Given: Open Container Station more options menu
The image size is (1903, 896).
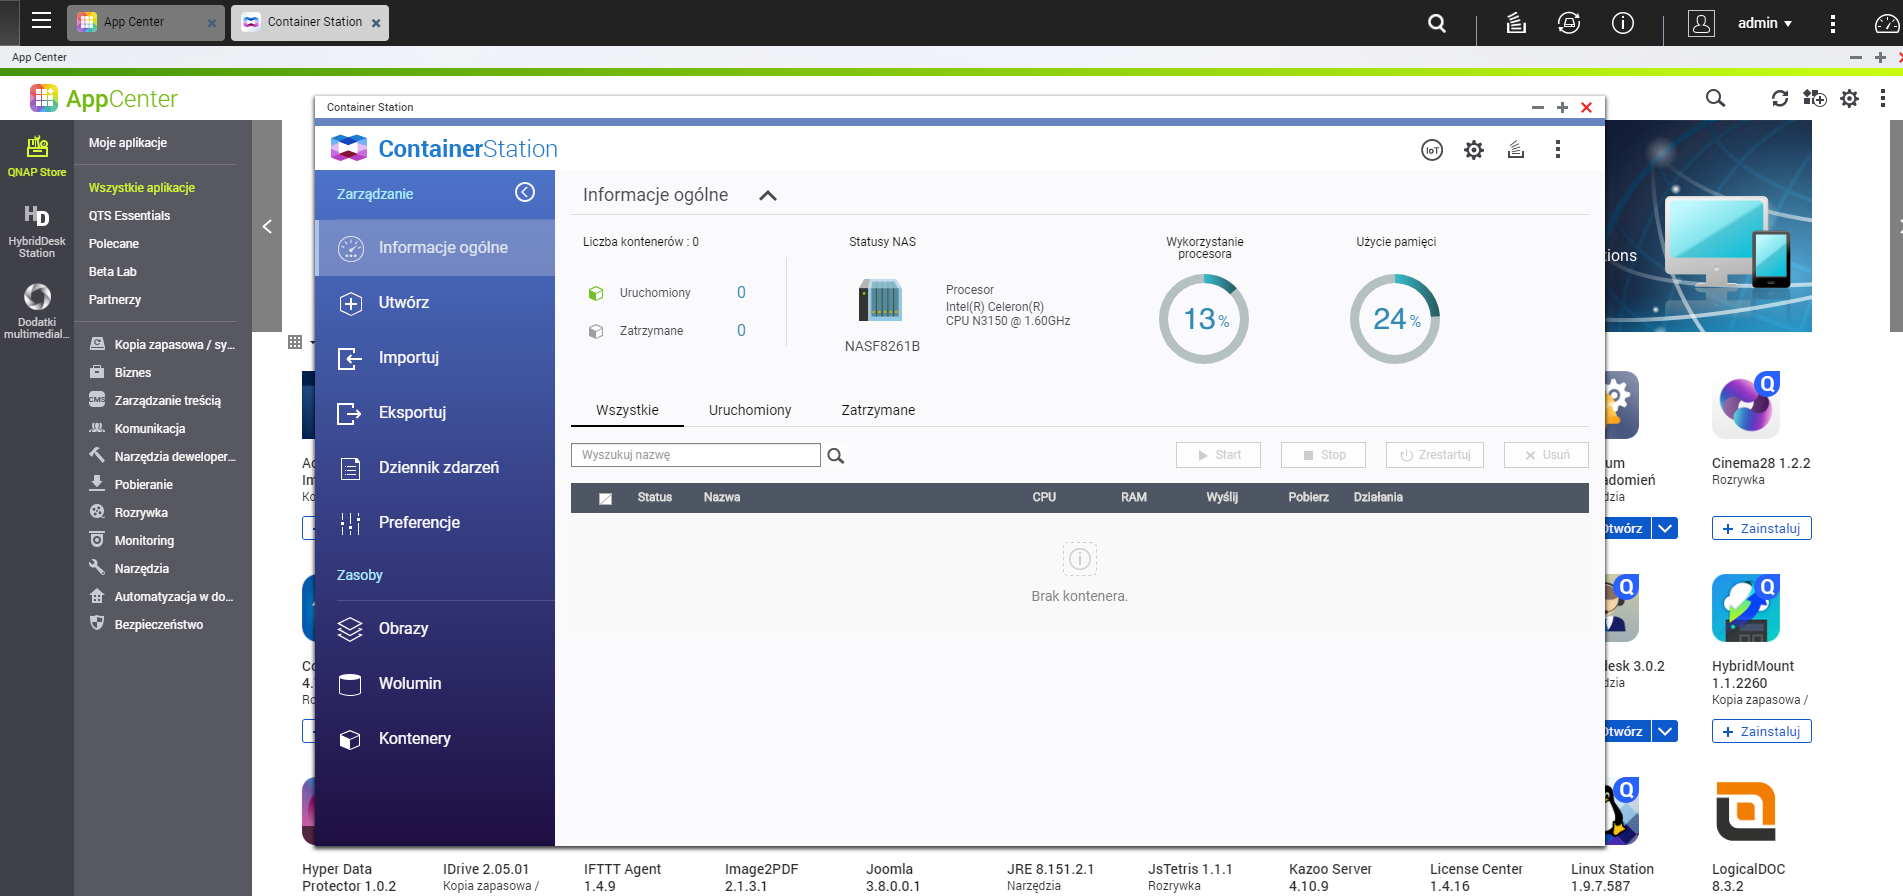Looking at the screenshot, I should point(1557,150).
